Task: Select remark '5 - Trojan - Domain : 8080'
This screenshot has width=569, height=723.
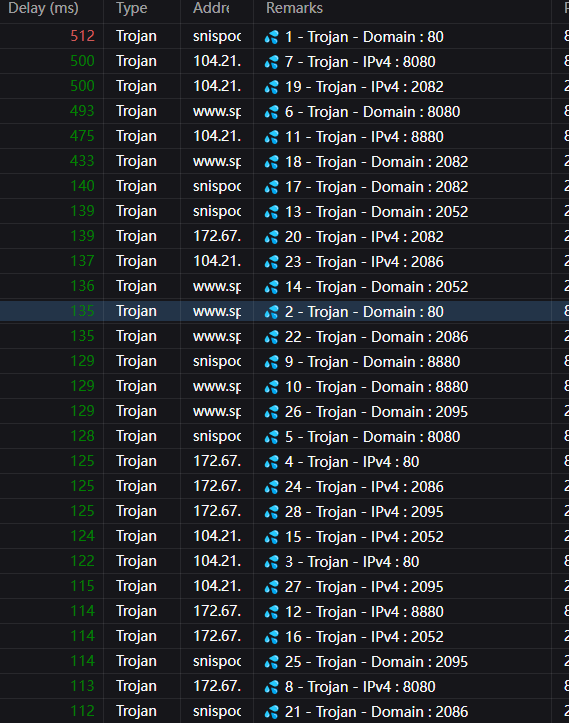Action: click(372, 437)
